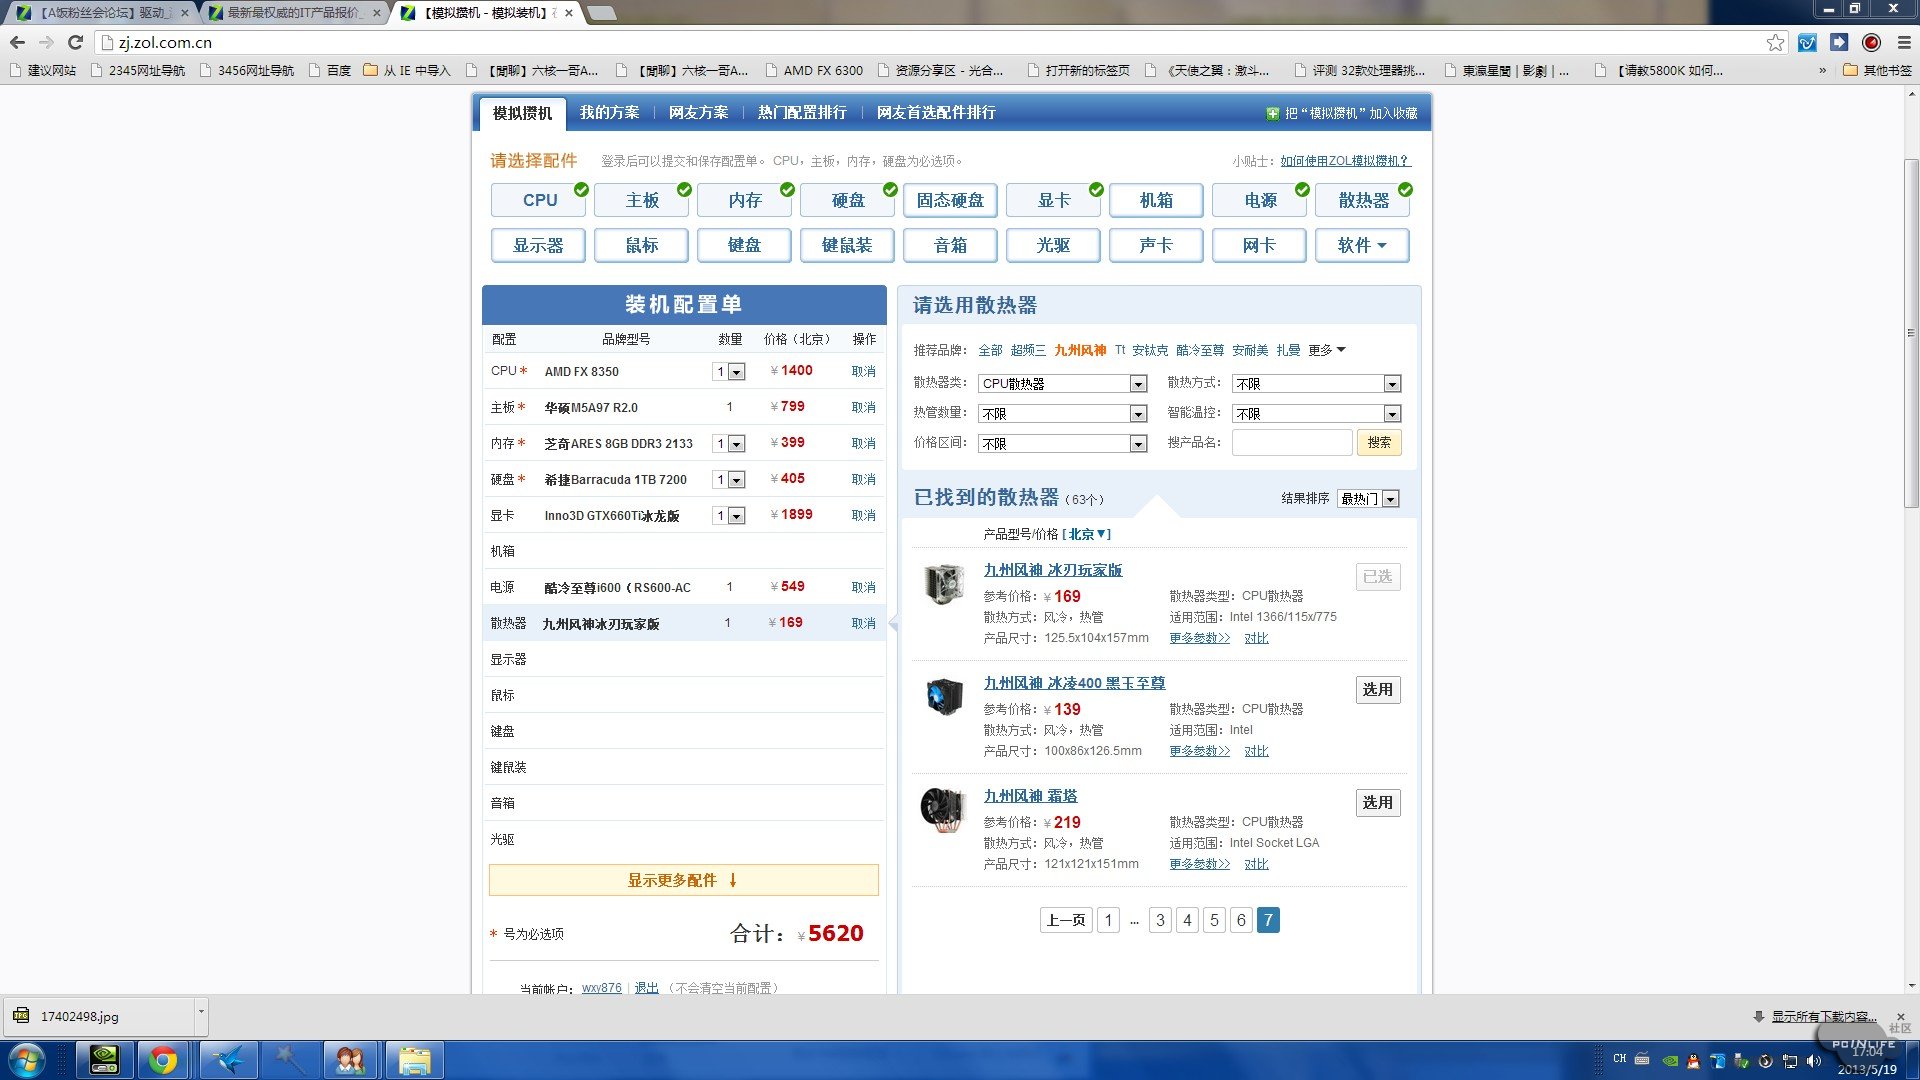Open the 价格区间 dropdown
1920x1080 pixels.
1062,444
